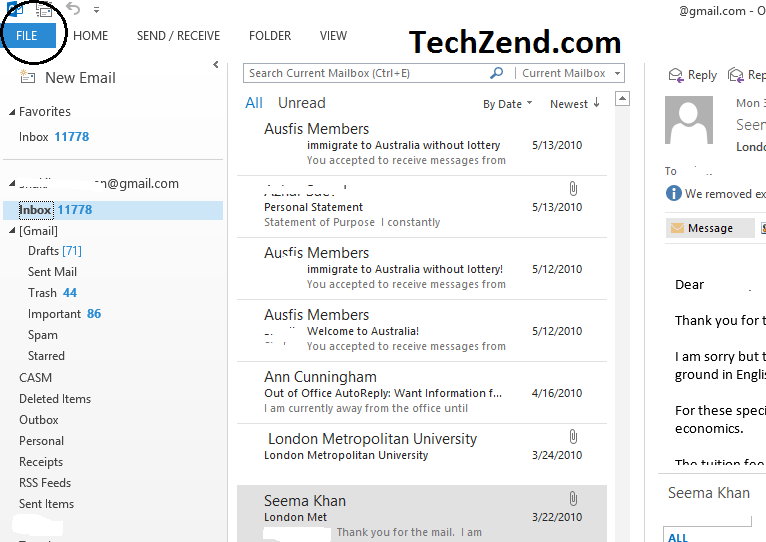Open the Personal Statement email

[x=422, y=207]
